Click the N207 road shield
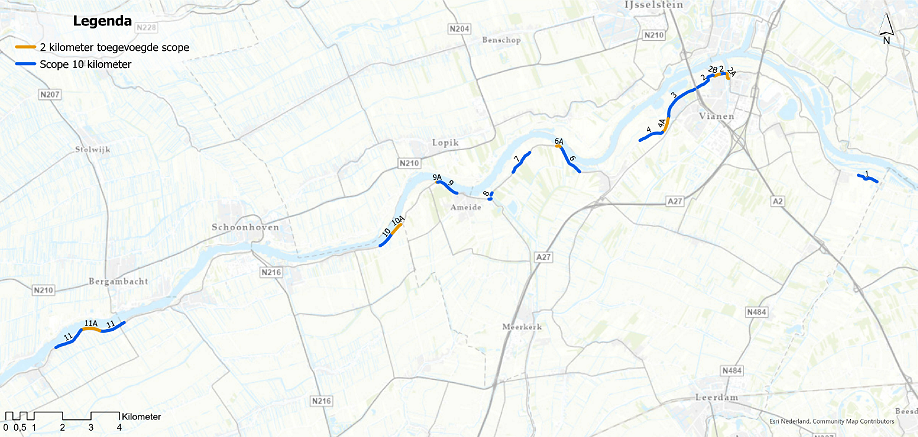The height and width of the screenshot is (437, 918). tap(49, 94)
